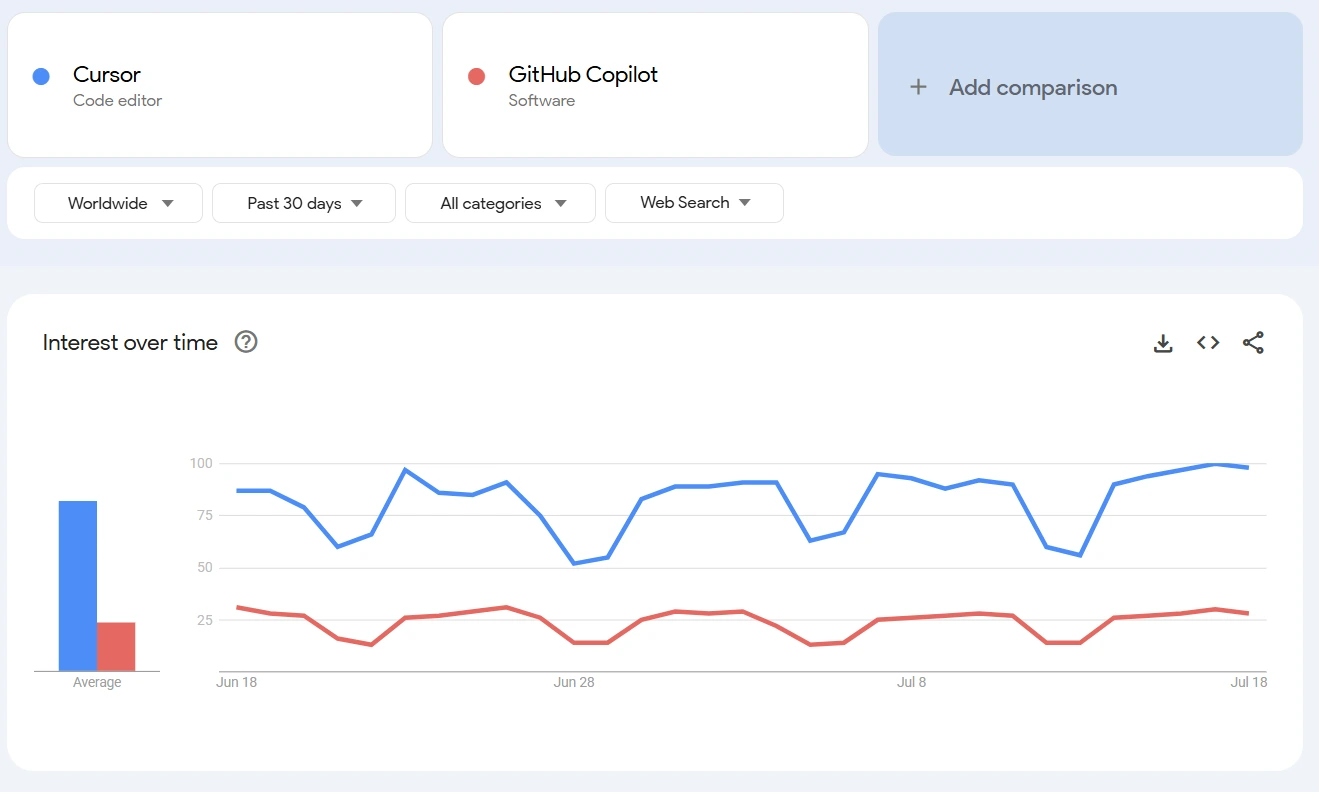The height and width of the screenshot is (792, 1319).
Task: Click the 75 y-axis label
Action: pyautogui.click(x=205, y=515)
